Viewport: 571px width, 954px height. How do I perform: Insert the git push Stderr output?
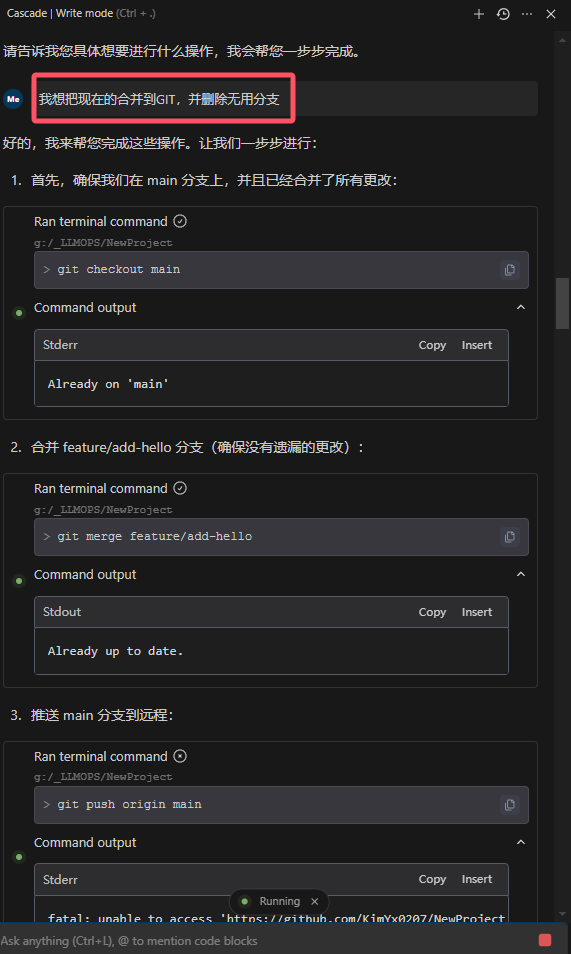(x=477, y=879)
